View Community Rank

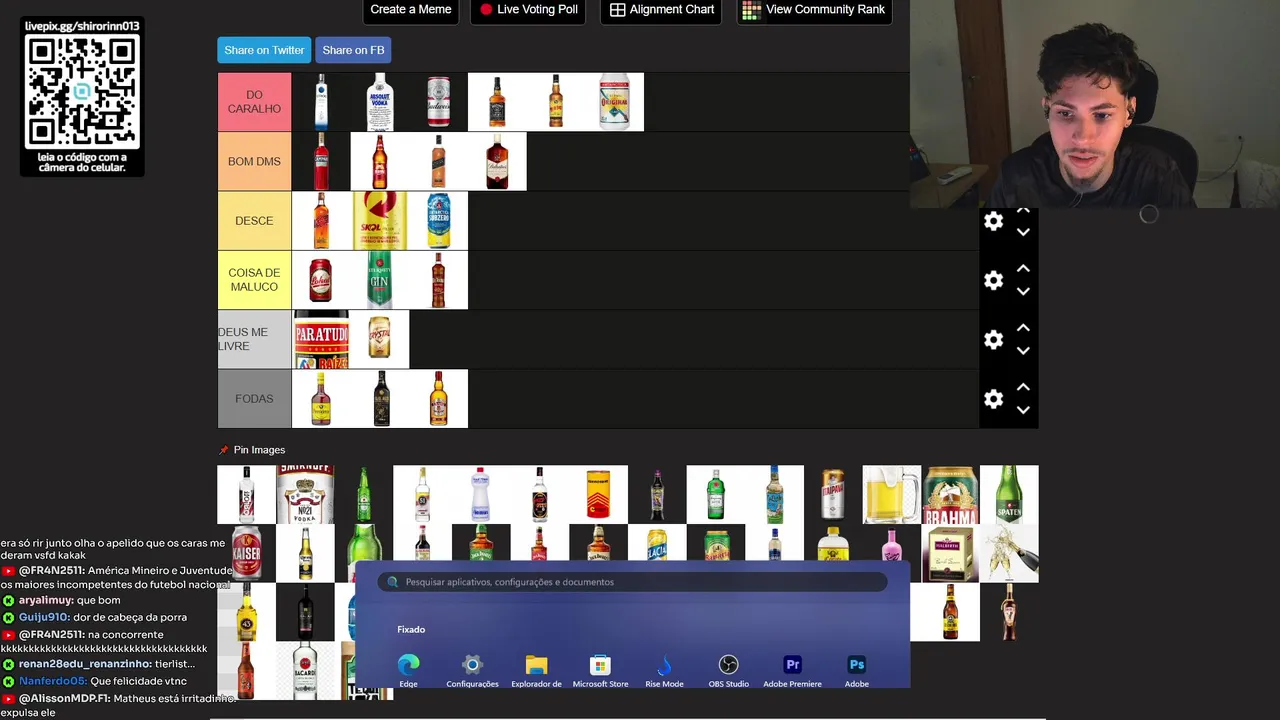tap(814, 10)
